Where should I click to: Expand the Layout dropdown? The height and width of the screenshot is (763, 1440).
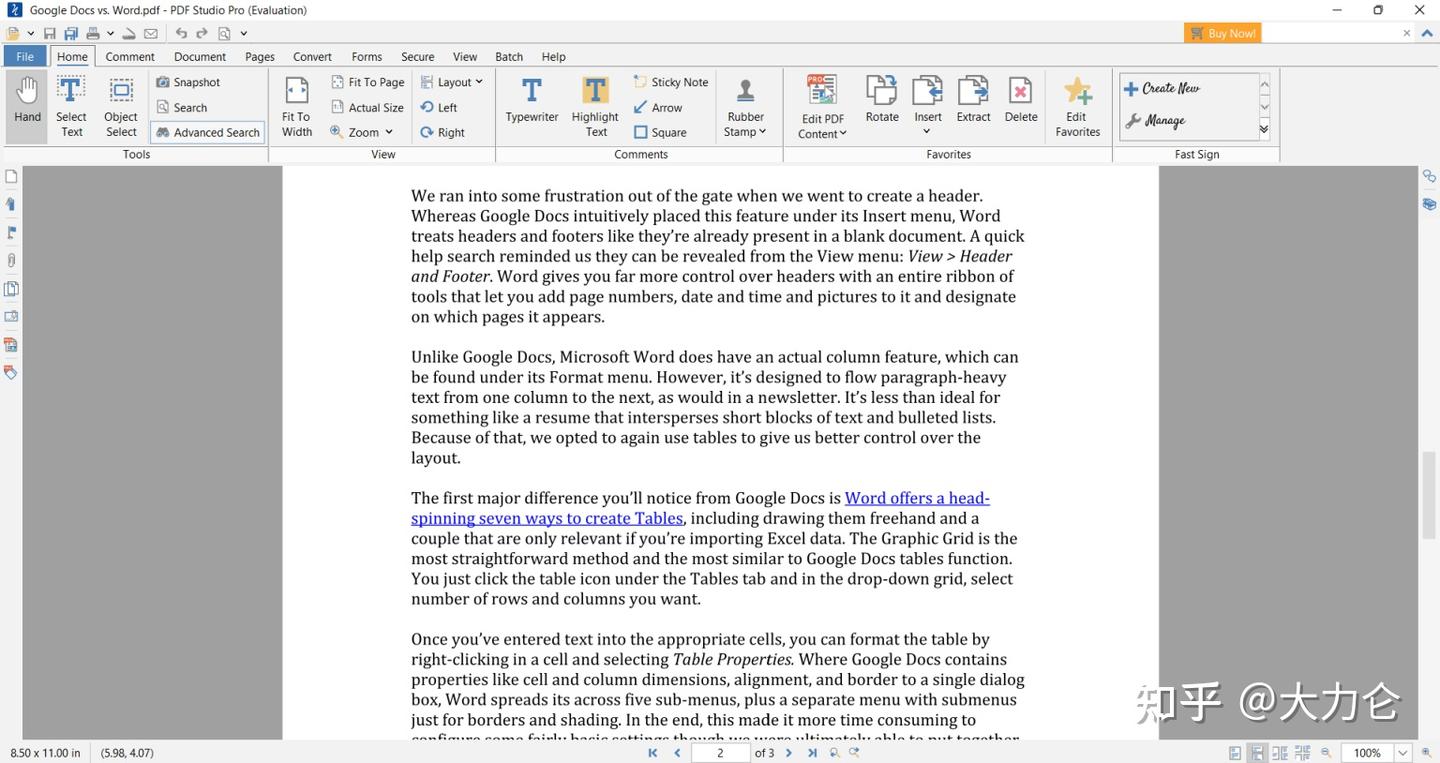pyautogui.click(x=451, y=82)
